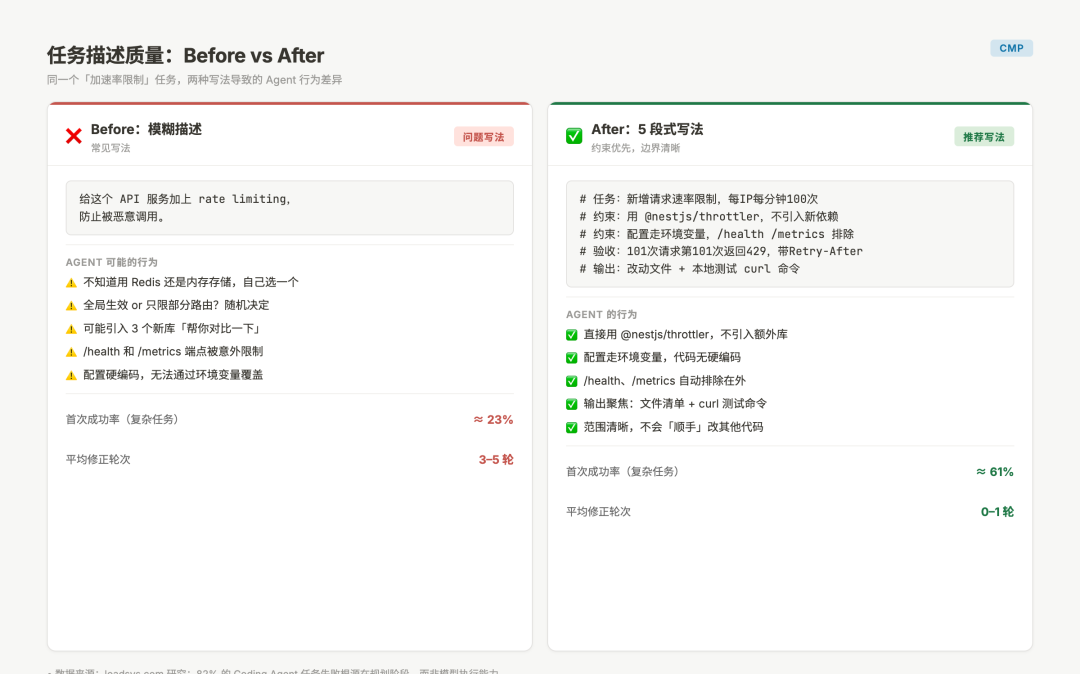Viewport: 1080px width, 674px height.
Task: Click the green checkmark icon beside After heading
Action: coord(574,136)
